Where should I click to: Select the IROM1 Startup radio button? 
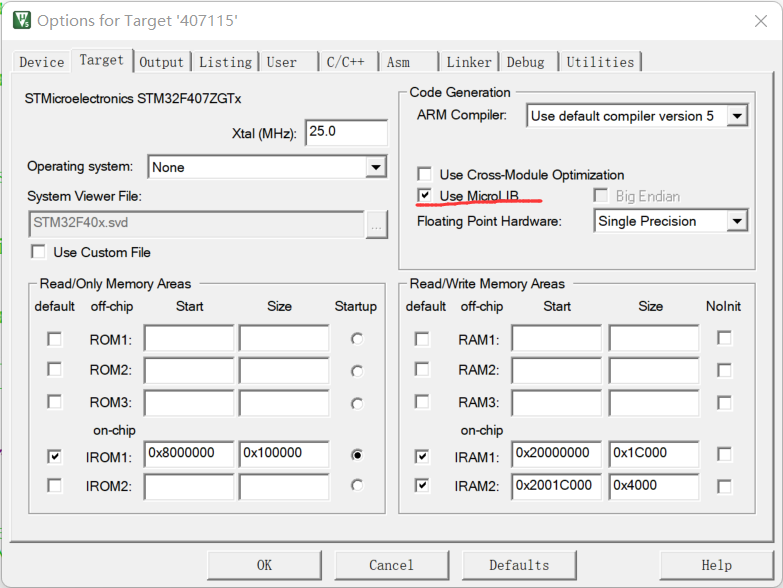[357, 455]
